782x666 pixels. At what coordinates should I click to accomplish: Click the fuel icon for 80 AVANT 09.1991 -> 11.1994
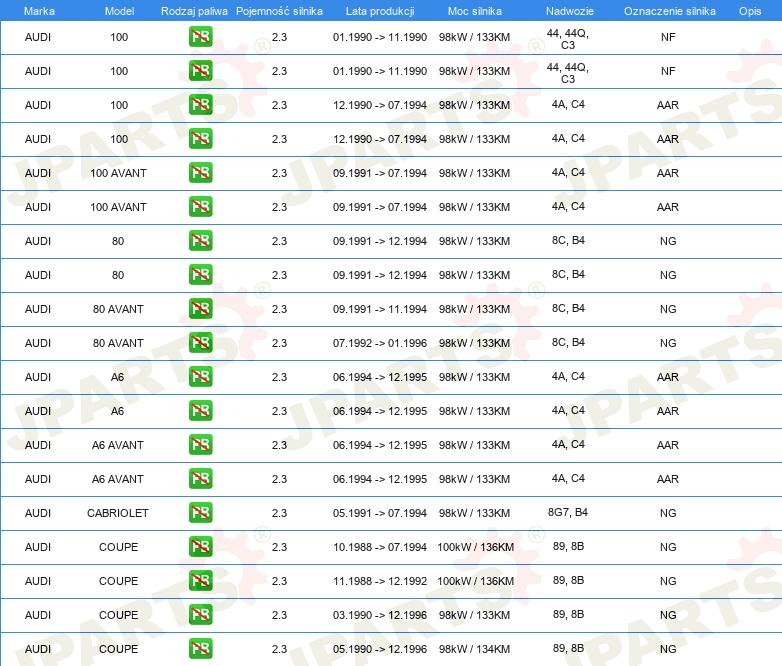pyautogui.click(x=200, y=308)
